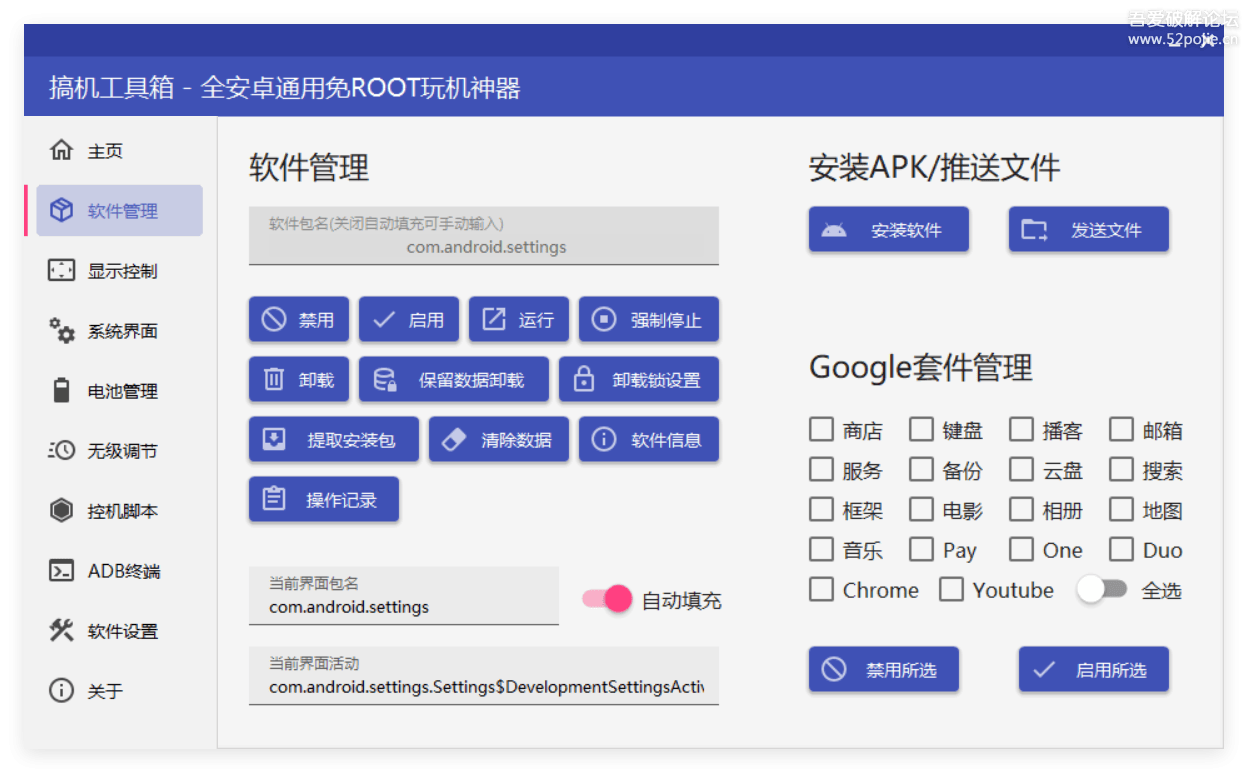Click the 卸载 trash can button
Screen dimensions: 1248x773
tap(298, 380)
